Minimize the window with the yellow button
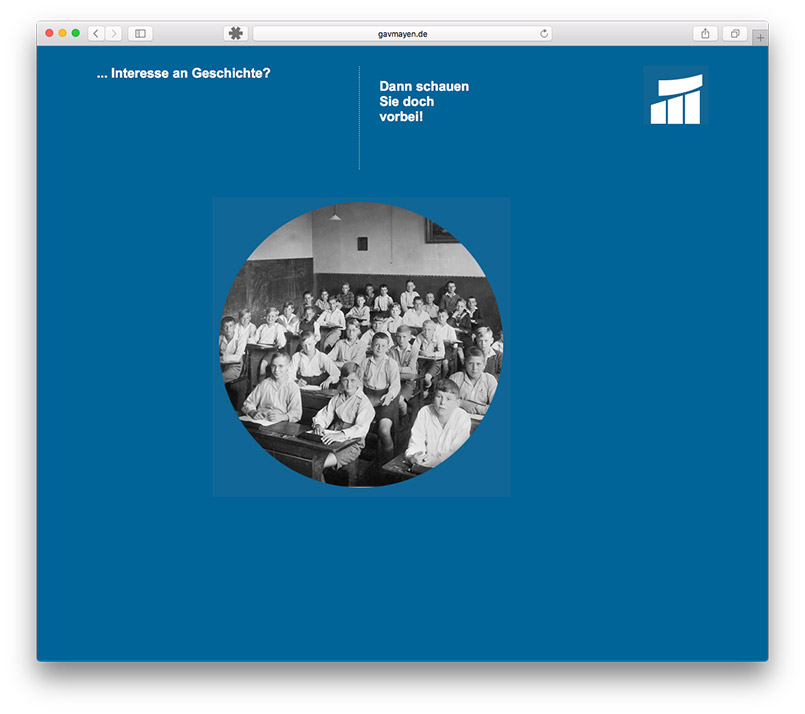 click(62, 33)
